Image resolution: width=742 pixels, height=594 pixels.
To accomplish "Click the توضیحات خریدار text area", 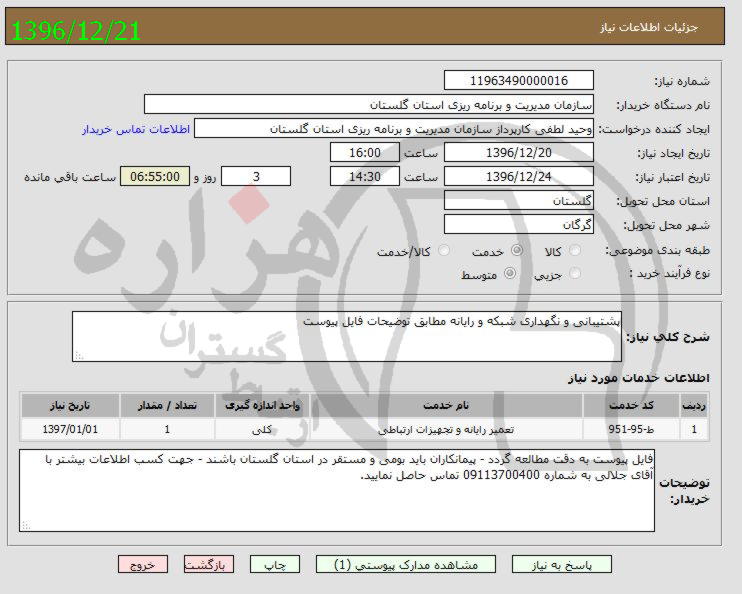I will click(337, 490).
